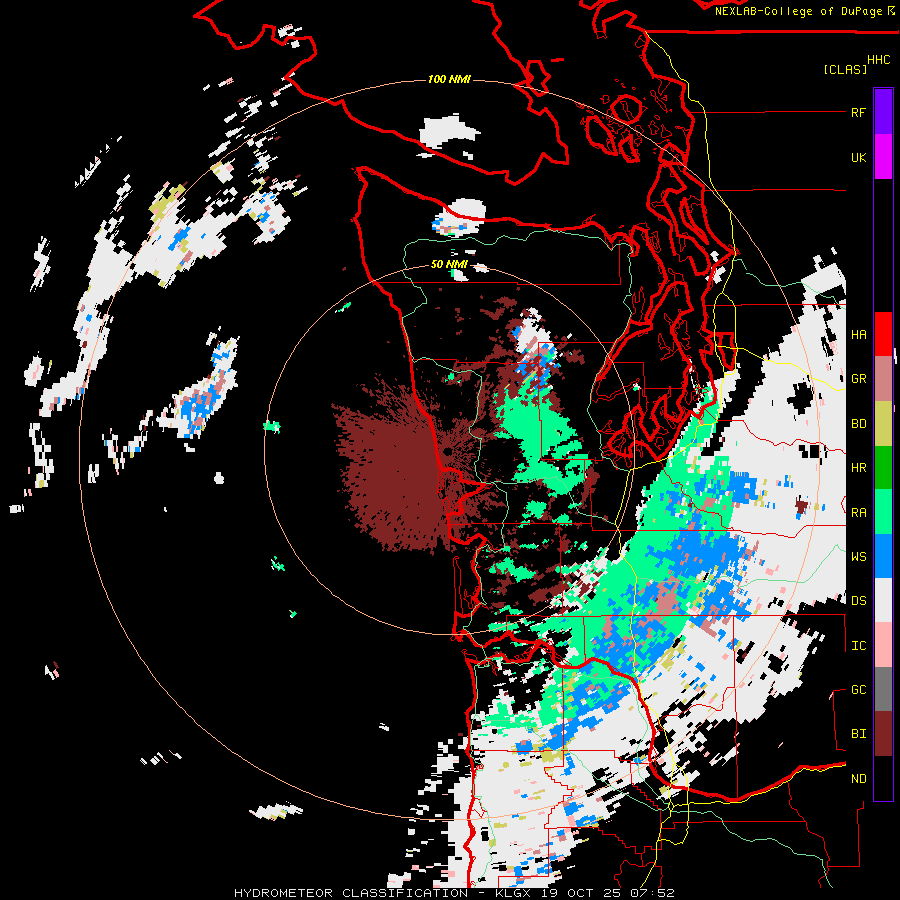
Task: Click the "07:52" timestamp text
Action: coord(653,893)
